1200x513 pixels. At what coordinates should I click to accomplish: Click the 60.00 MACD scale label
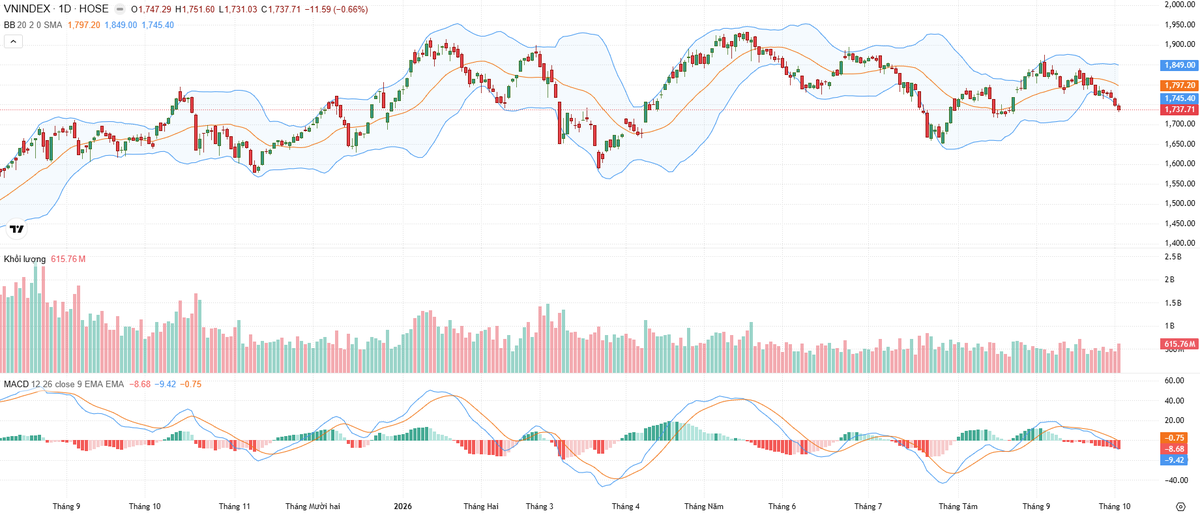tap(1176, 381)
